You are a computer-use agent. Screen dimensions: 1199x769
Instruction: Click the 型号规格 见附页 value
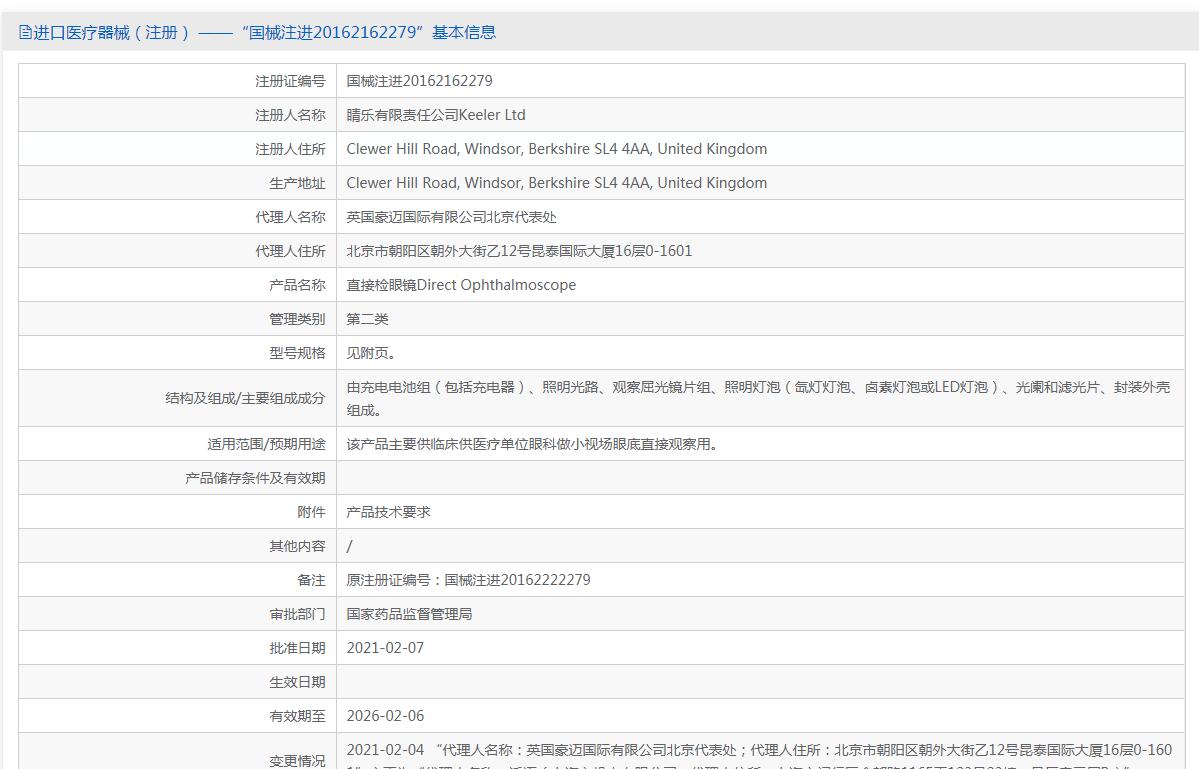tap(371, 353)
